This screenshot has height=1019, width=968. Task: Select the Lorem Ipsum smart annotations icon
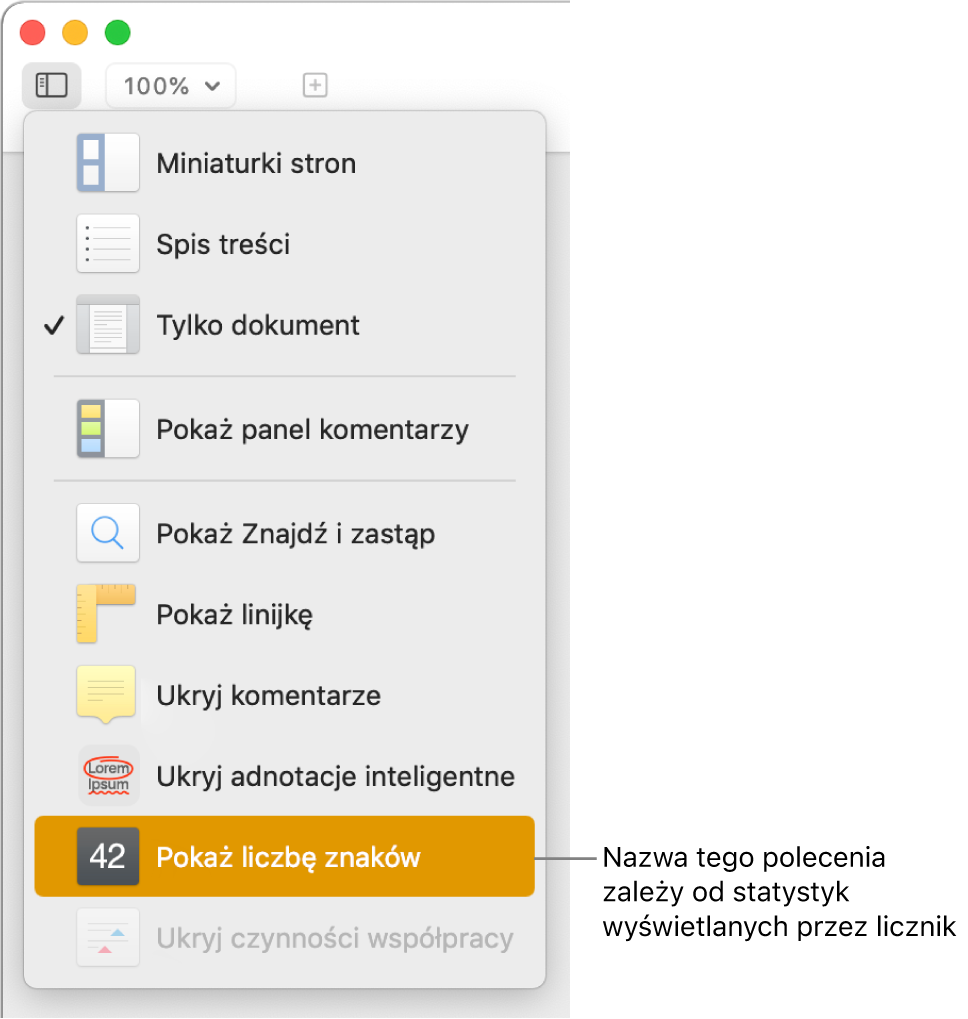[107, 776]
